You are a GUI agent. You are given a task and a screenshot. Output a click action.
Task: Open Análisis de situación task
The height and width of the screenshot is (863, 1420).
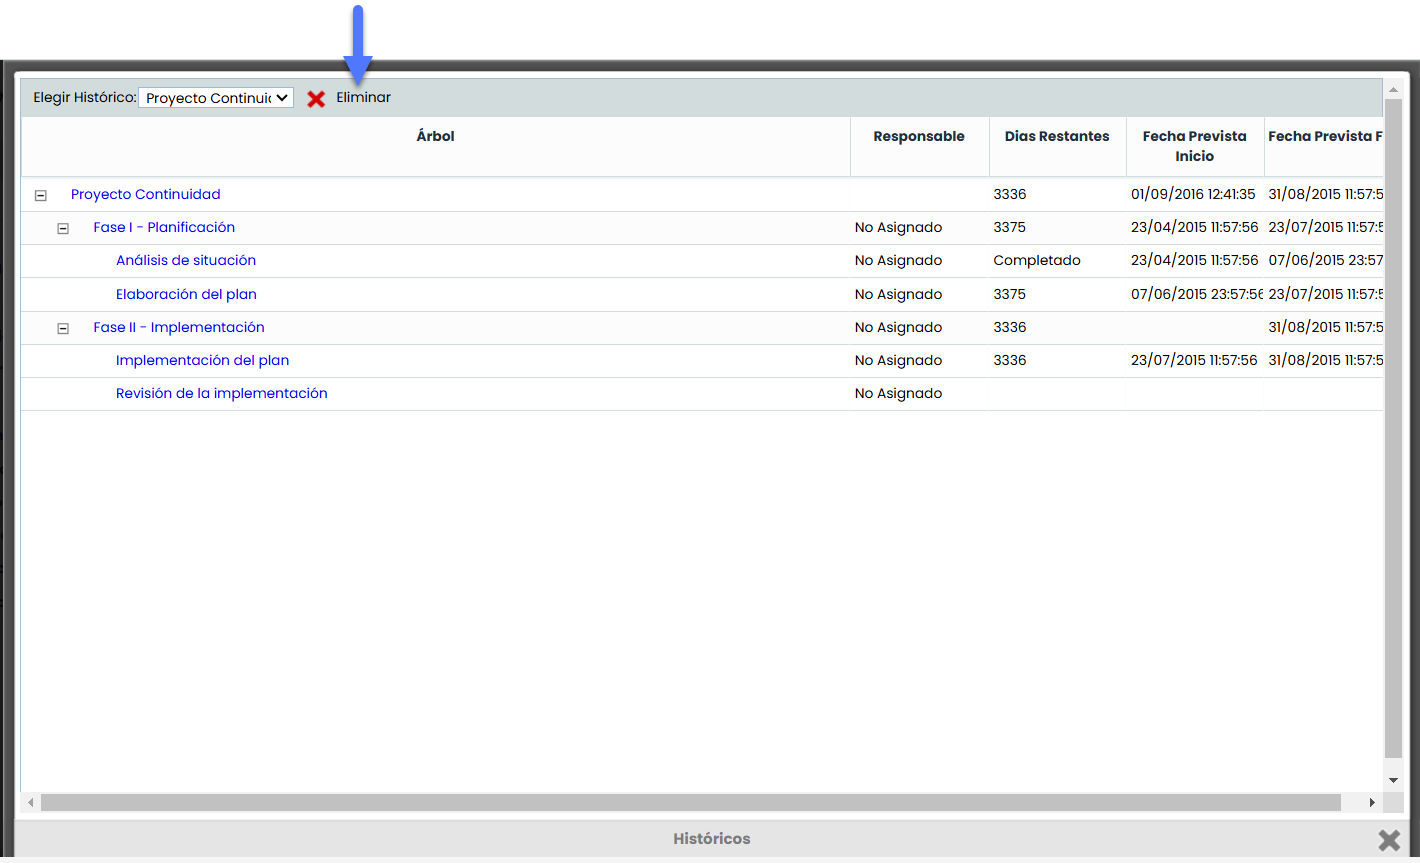pyautogui.click(x=186, y=261)
